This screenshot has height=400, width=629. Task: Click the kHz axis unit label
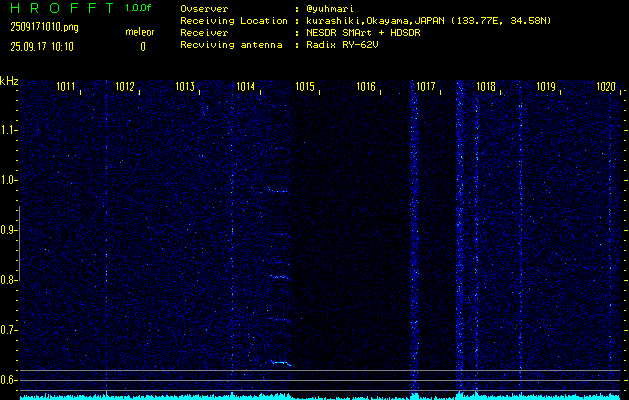pos(9,81)
